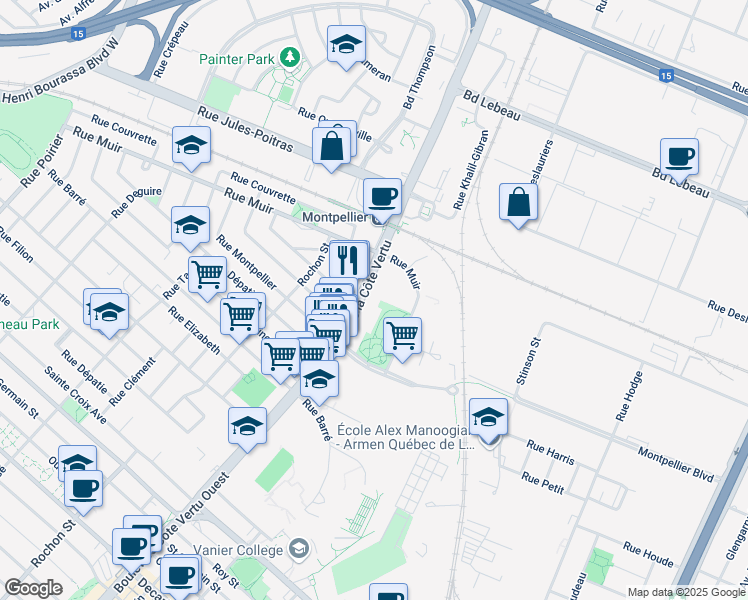The image size is (748, 600).
Task: Click the school marker above Rue Barré label
Action: (320, 379)
